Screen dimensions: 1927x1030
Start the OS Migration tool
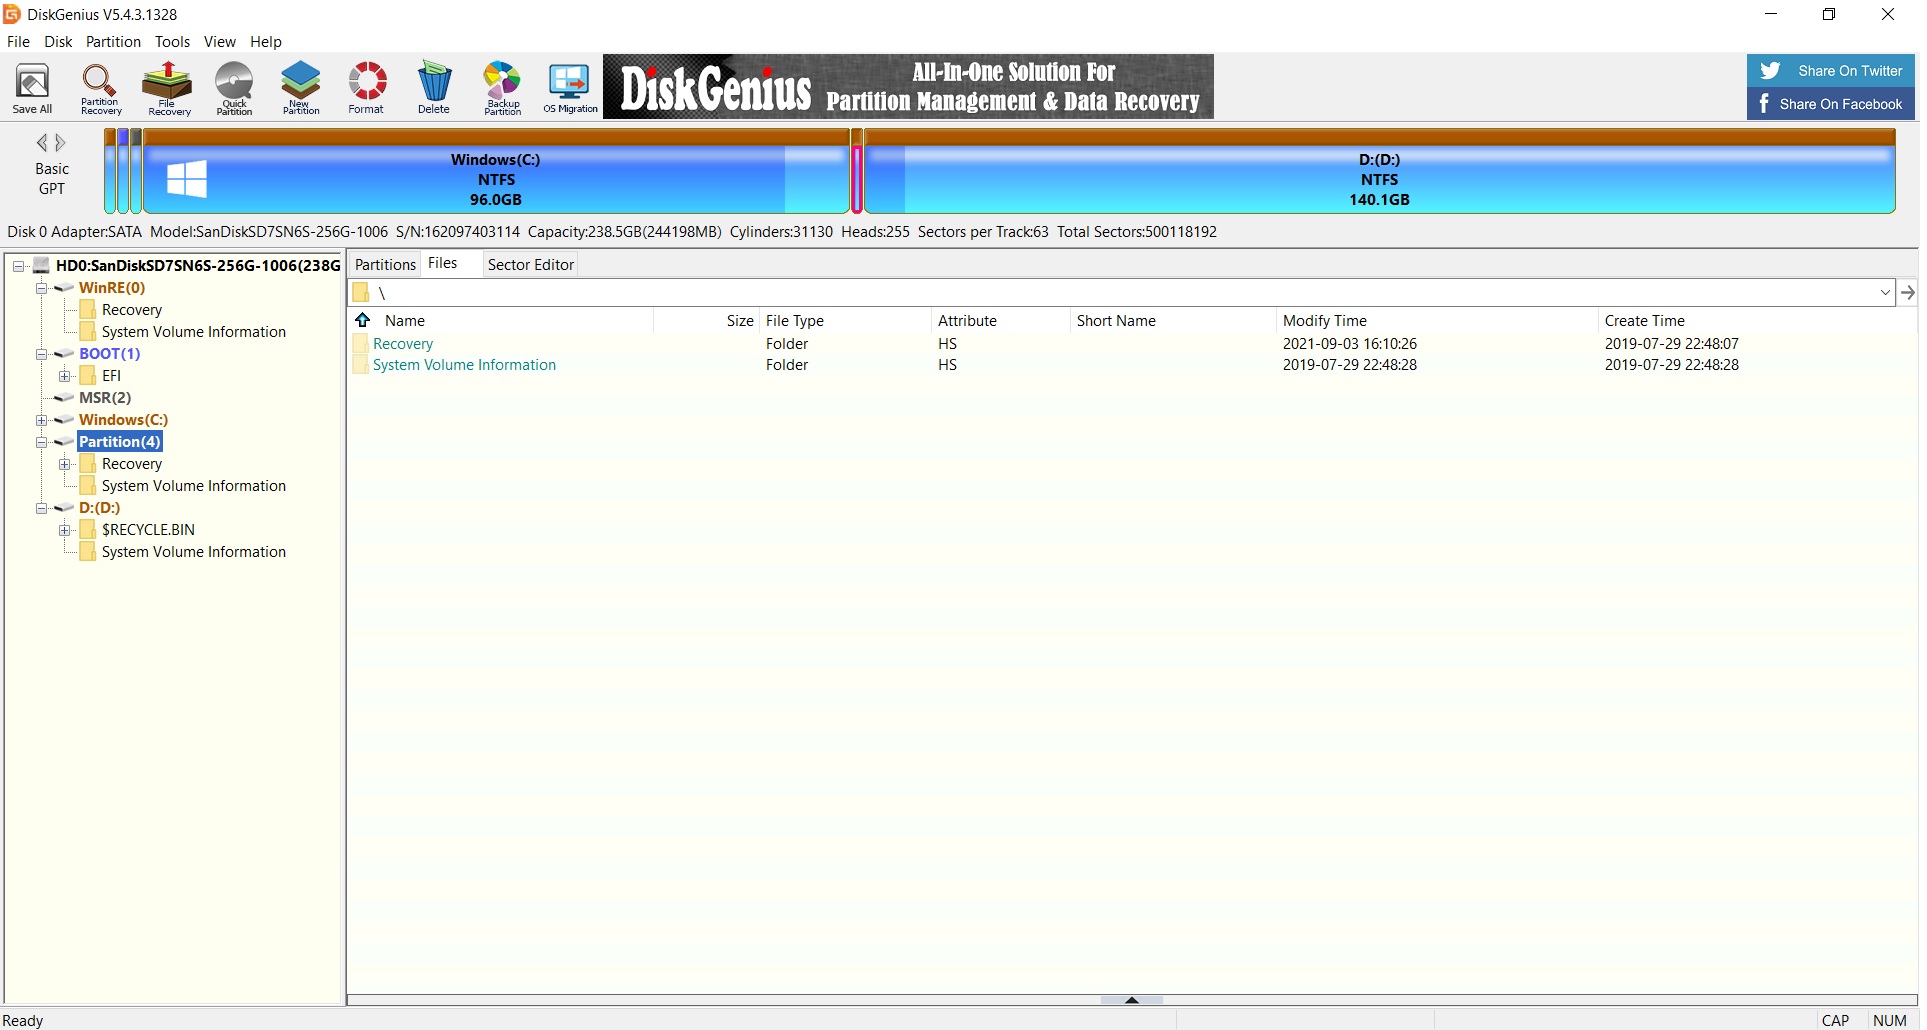coord(570,88)
